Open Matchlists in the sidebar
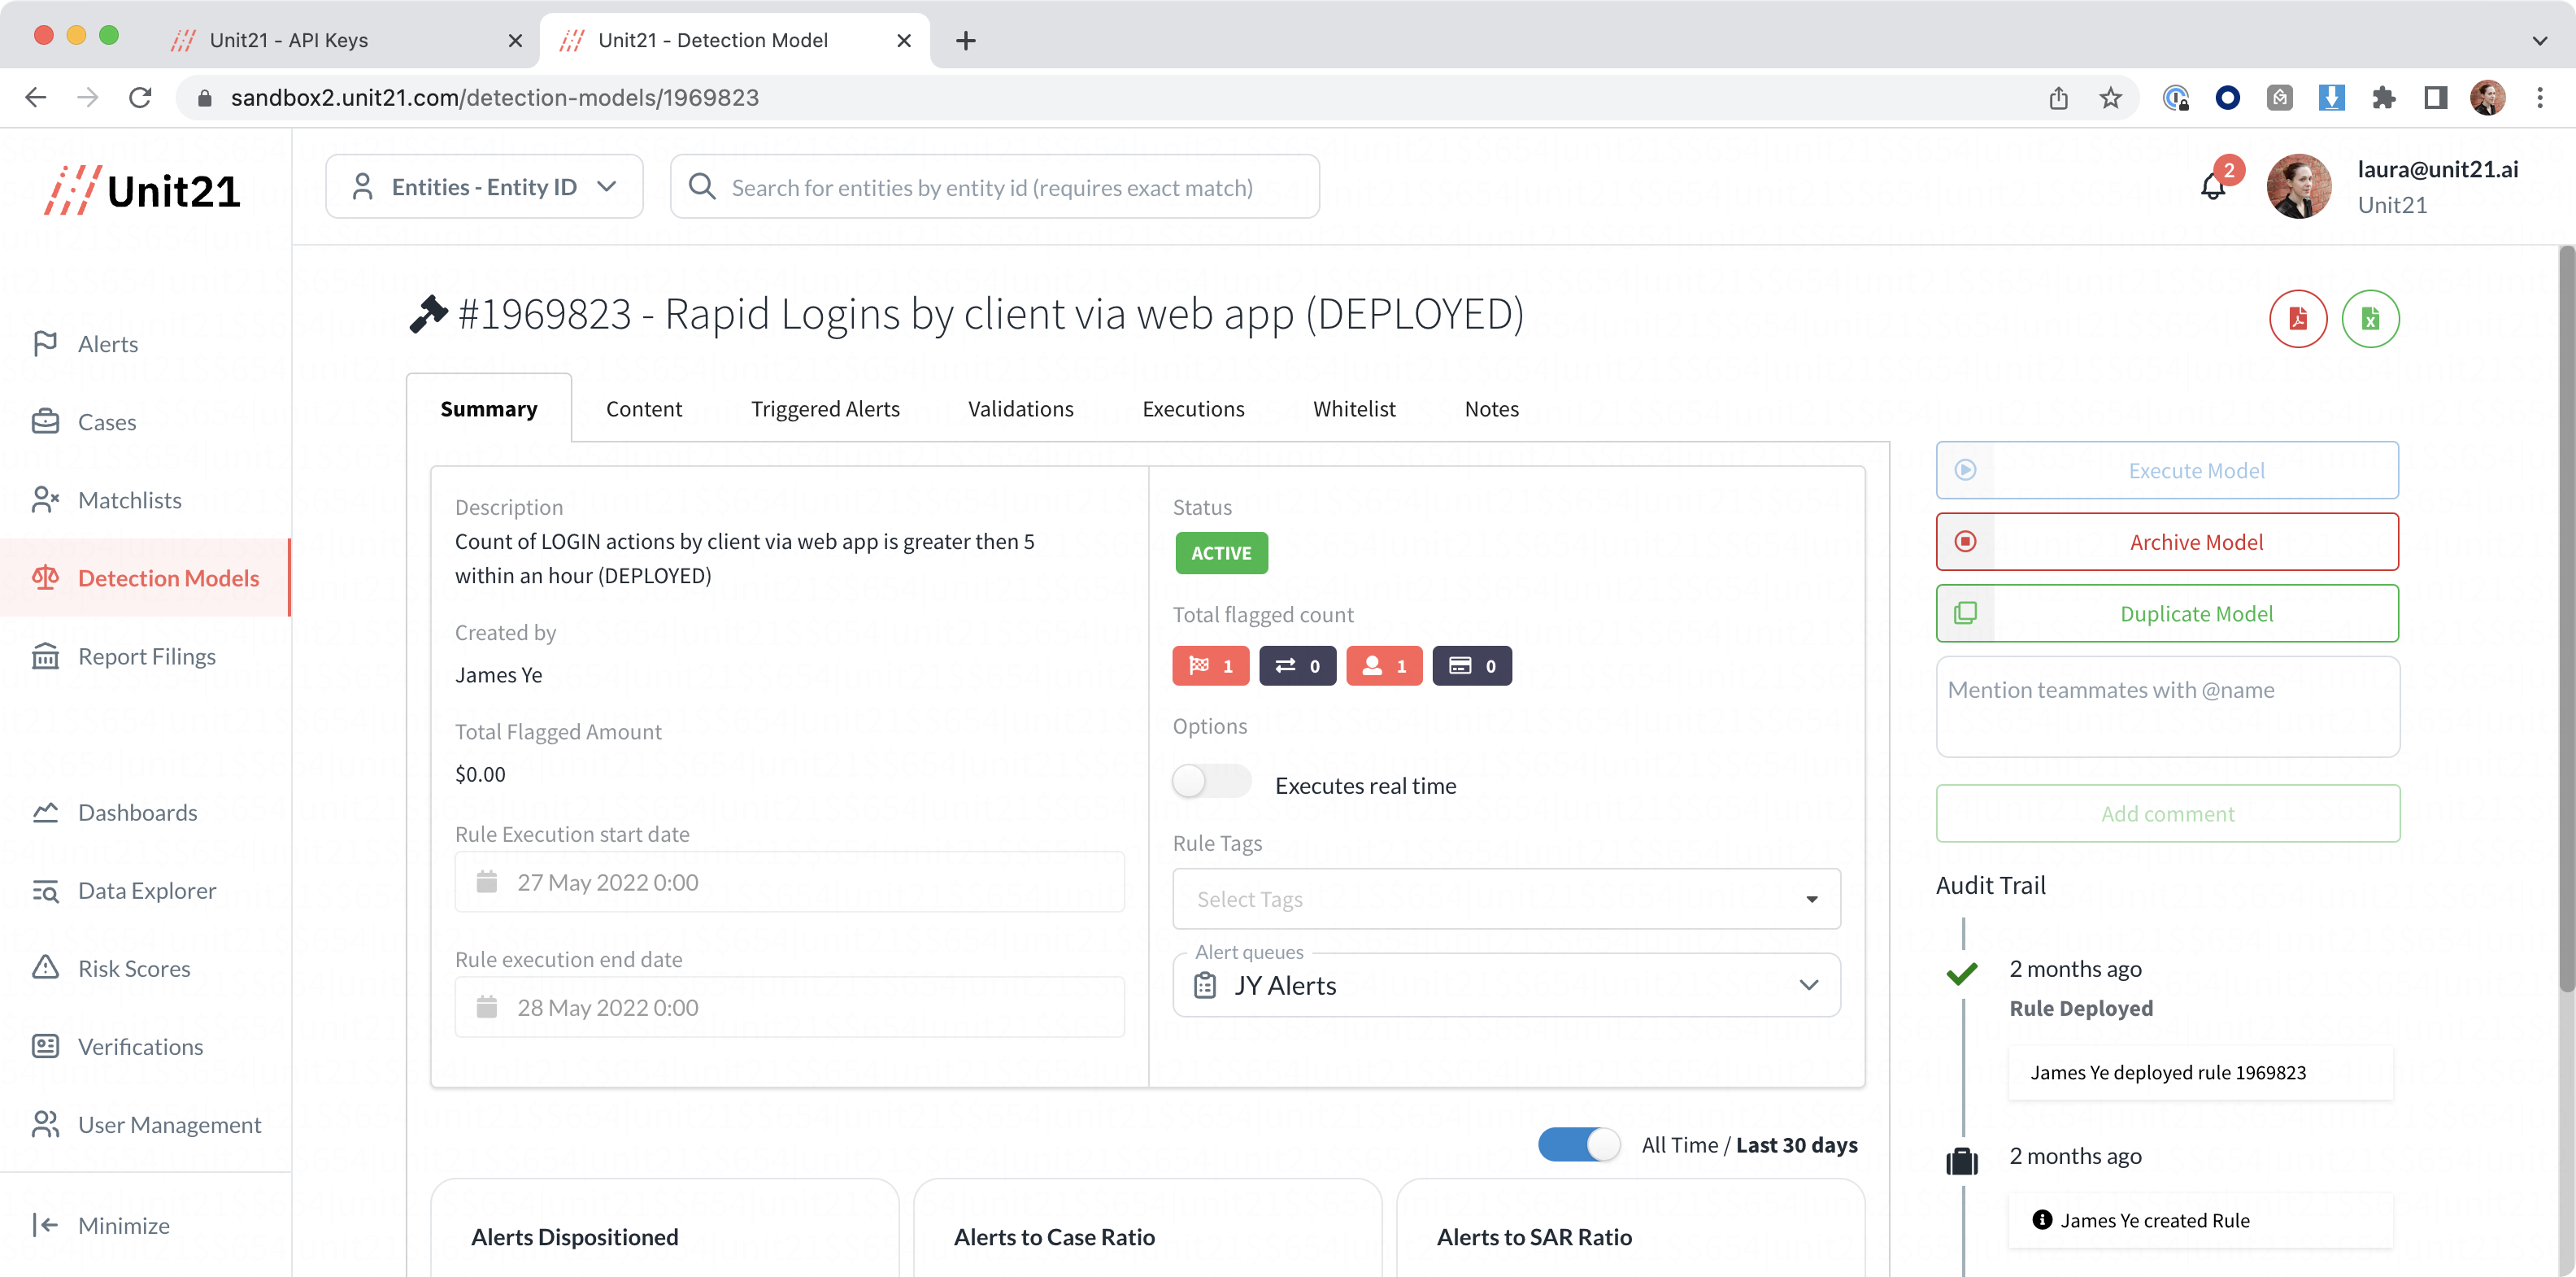Viewport: 2576px width, 1277px height. [129, 500]
